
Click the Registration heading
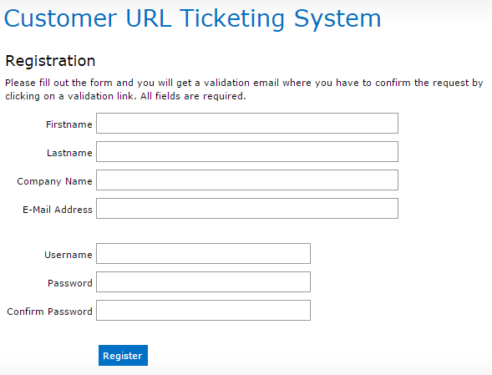[51, 61]
